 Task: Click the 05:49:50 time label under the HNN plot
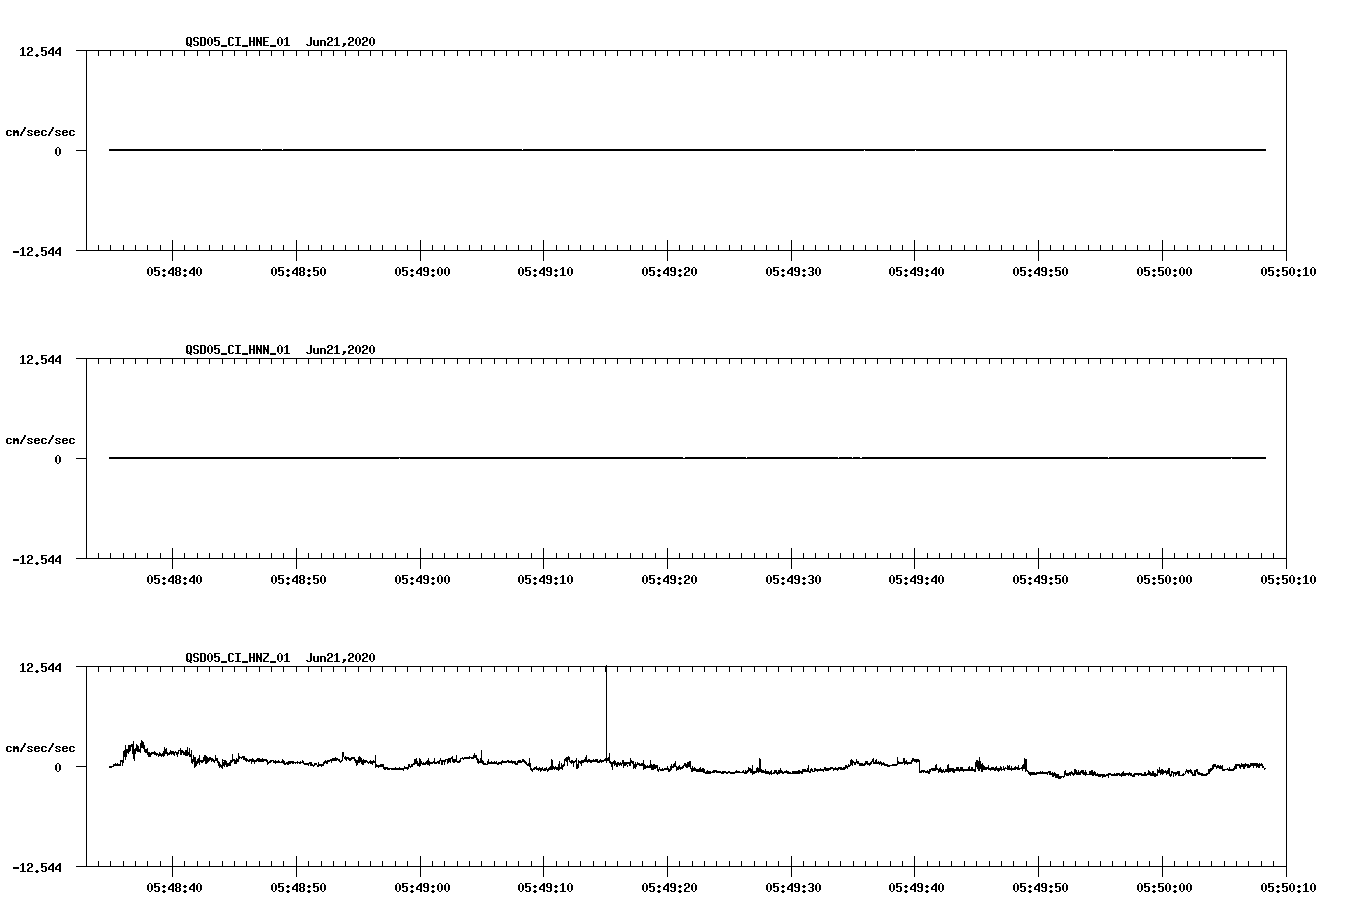click(x=1040, y=579)
